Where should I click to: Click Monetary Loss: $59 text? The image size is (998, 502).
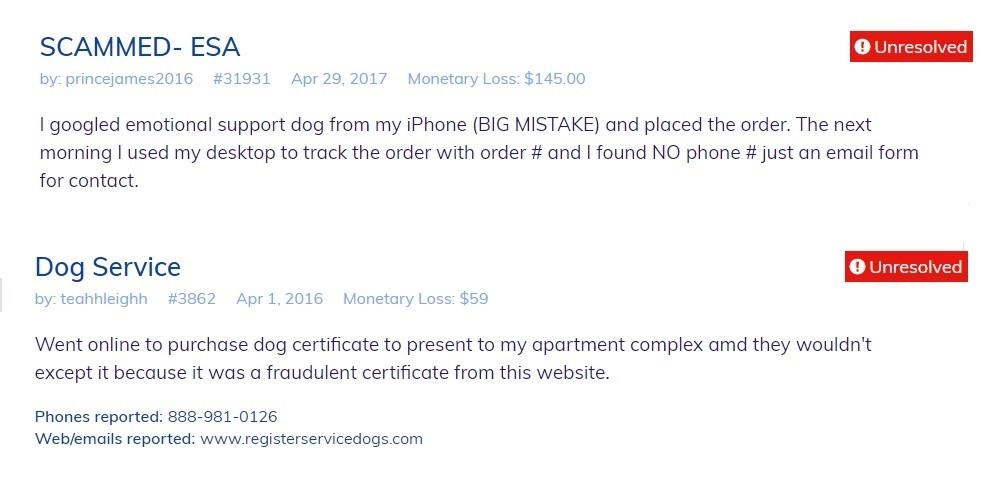pos(416,299)
